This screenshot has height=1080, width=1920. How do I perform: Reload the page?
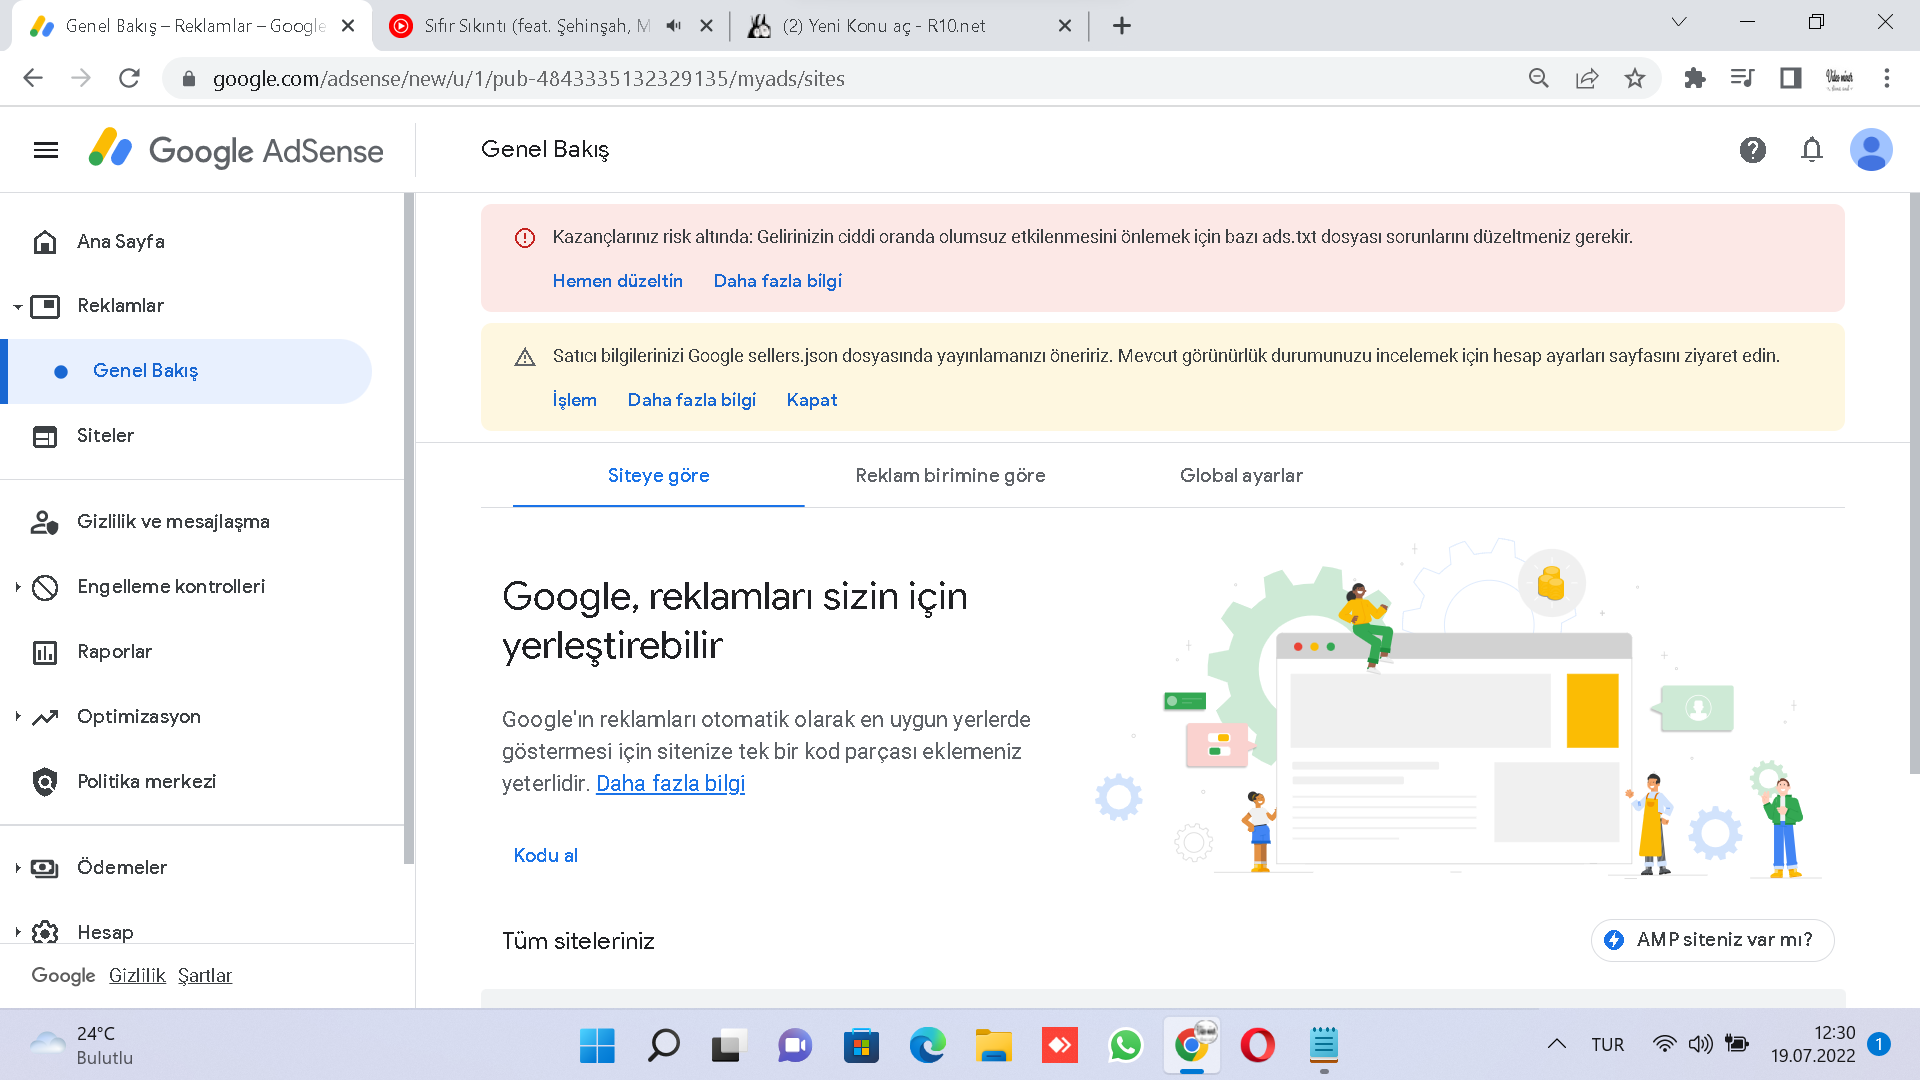[129, 78]
